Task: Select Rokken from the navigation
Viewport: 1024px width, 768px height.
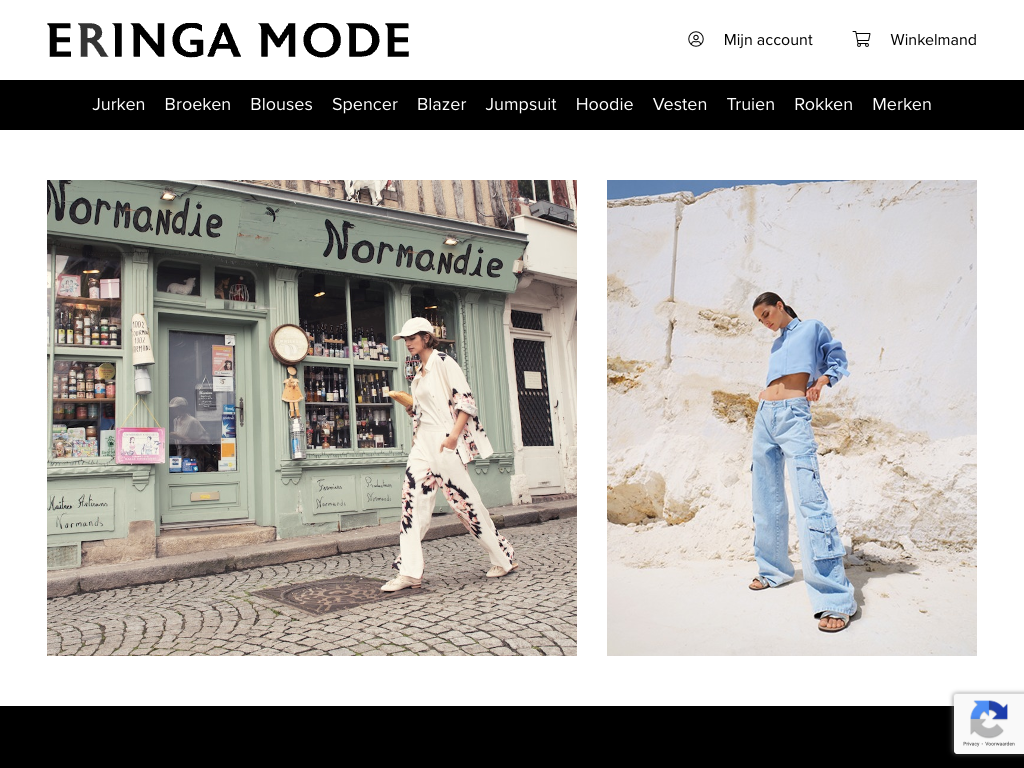Action: [x=823, y=104]
